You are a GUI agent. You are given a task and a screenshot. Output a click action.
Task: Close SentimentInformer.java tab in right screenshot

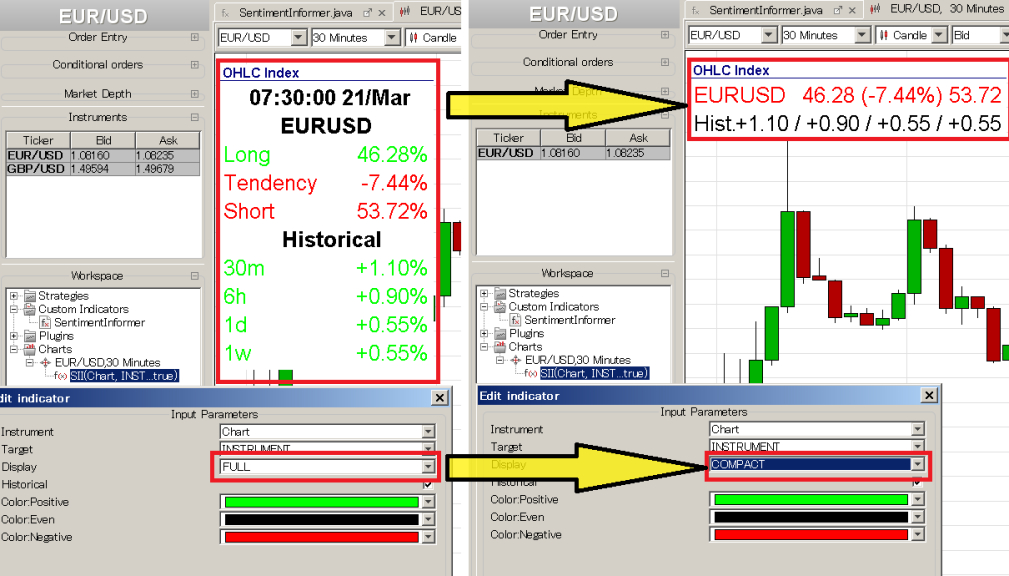852,10
